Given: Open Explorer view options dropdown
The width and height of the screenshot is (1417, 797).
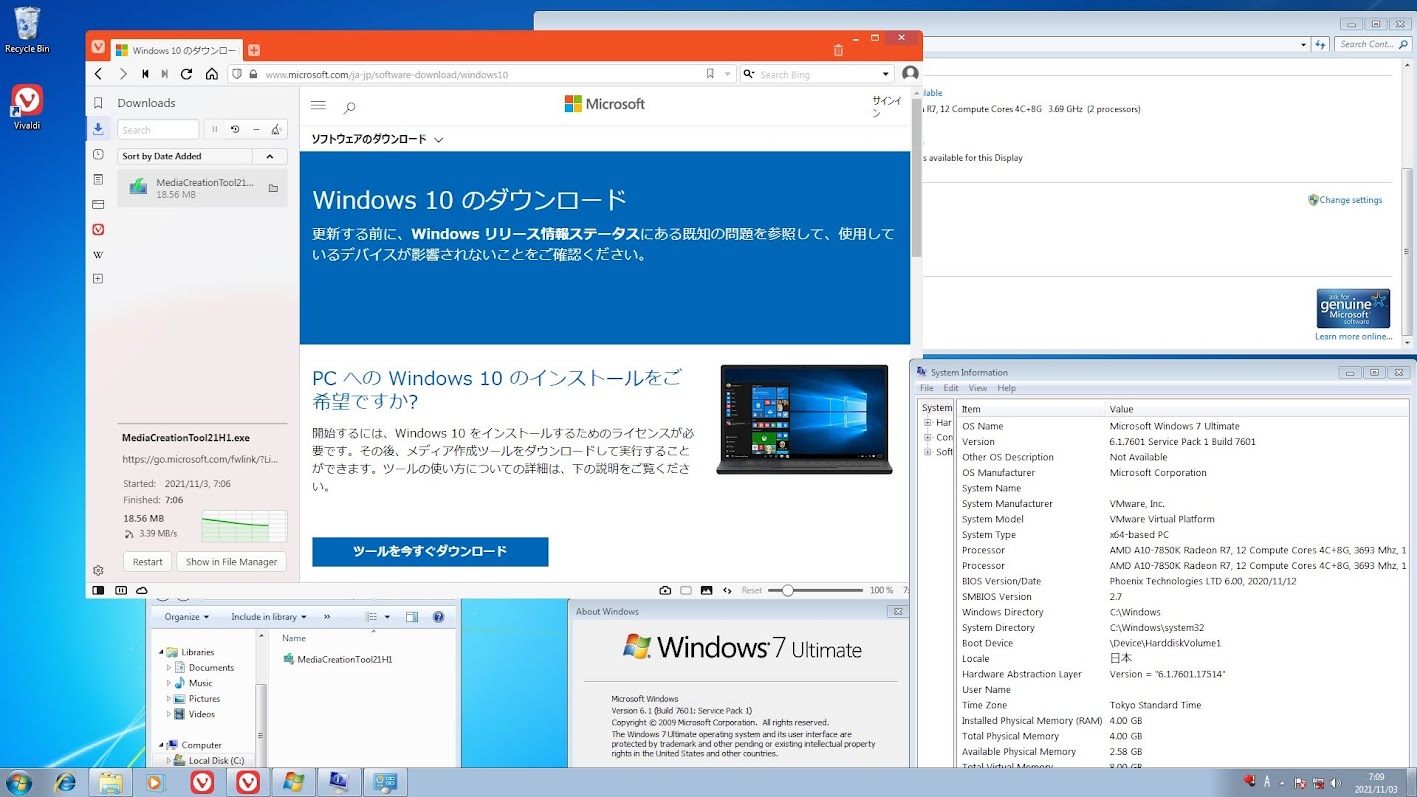Looking at the screenshot, I should click(387, 617).
